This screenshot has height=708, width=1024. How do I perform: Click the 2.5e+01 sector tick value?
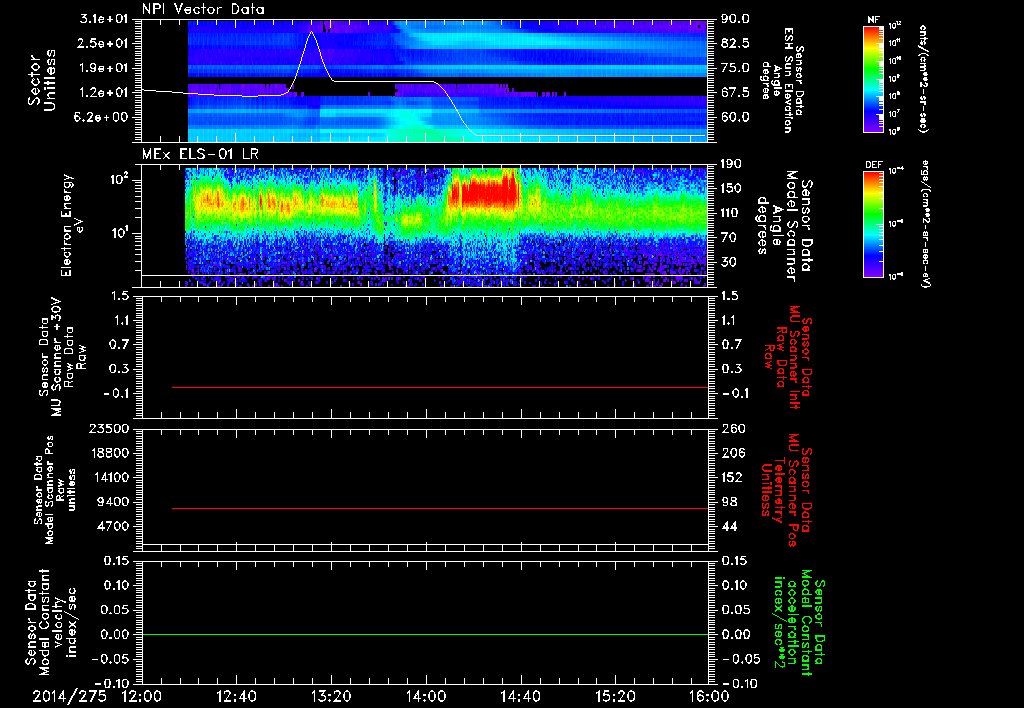click(104, 43)
